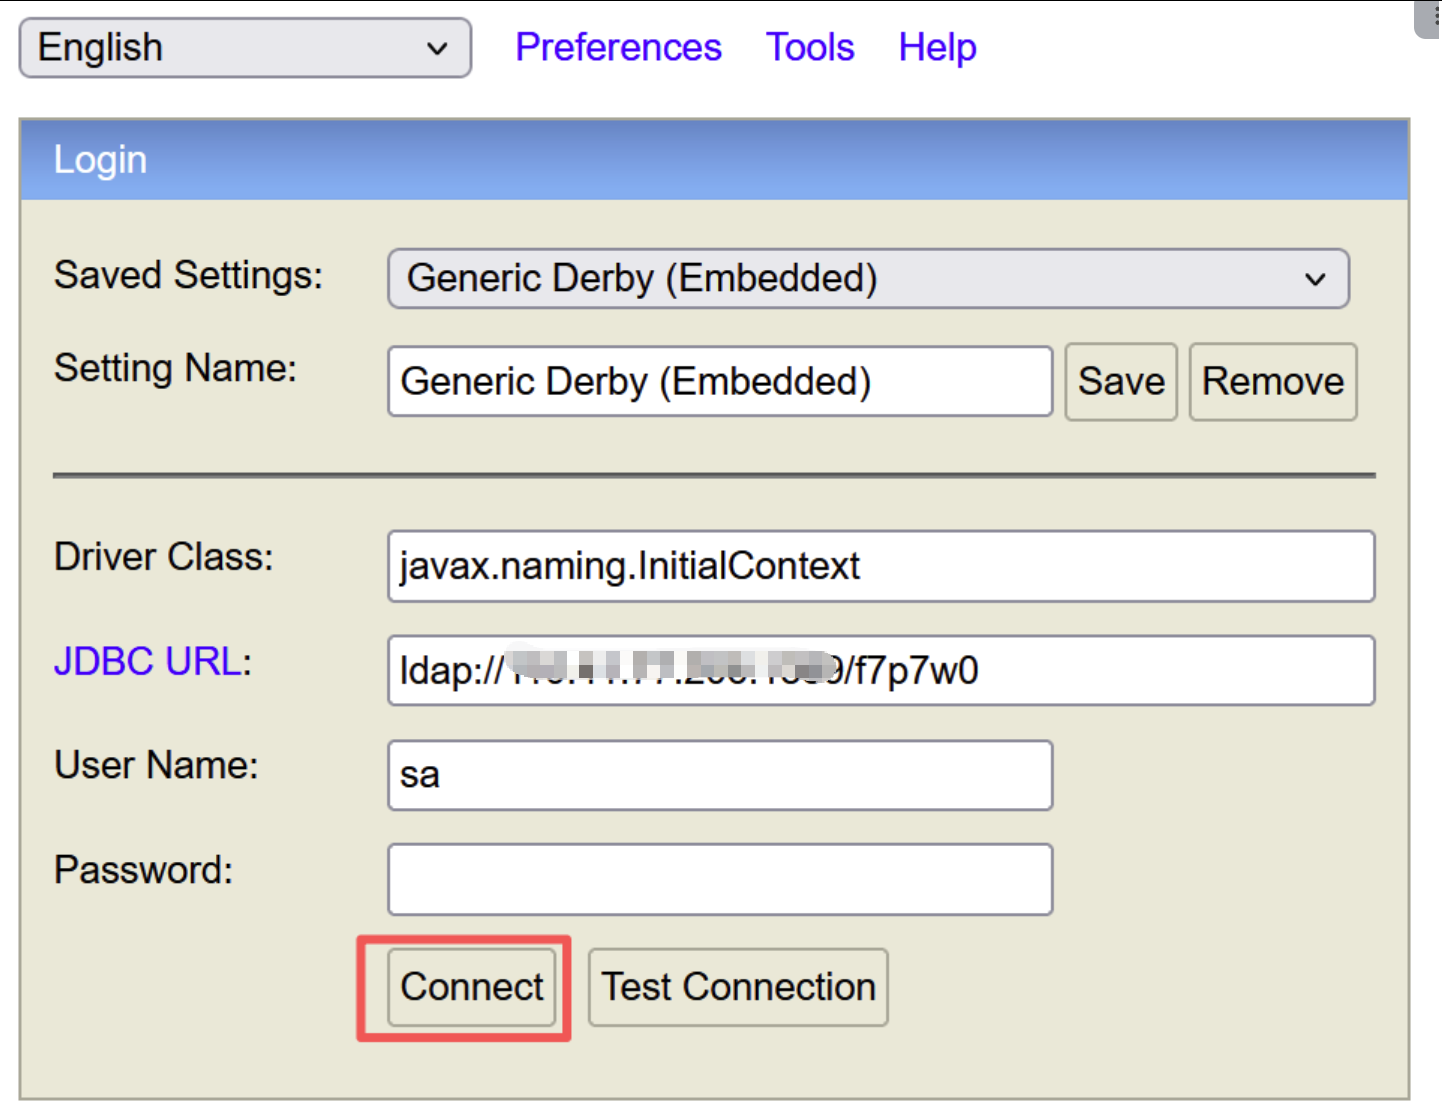Click the Save button
Image resolution: width=1442 pixels, height=1110 pixels.
pos(1121,381)
